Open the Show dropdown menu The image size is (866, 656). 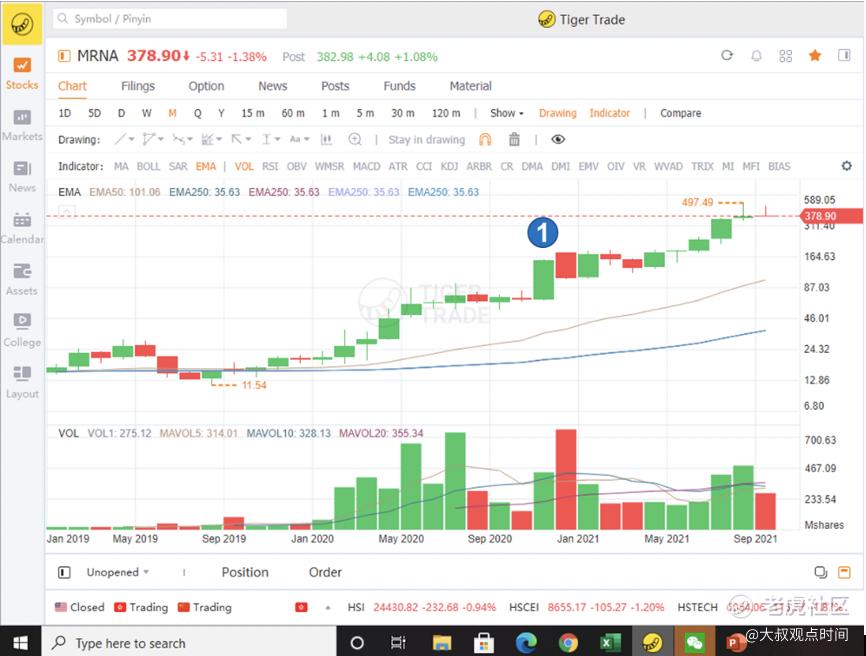506,113
